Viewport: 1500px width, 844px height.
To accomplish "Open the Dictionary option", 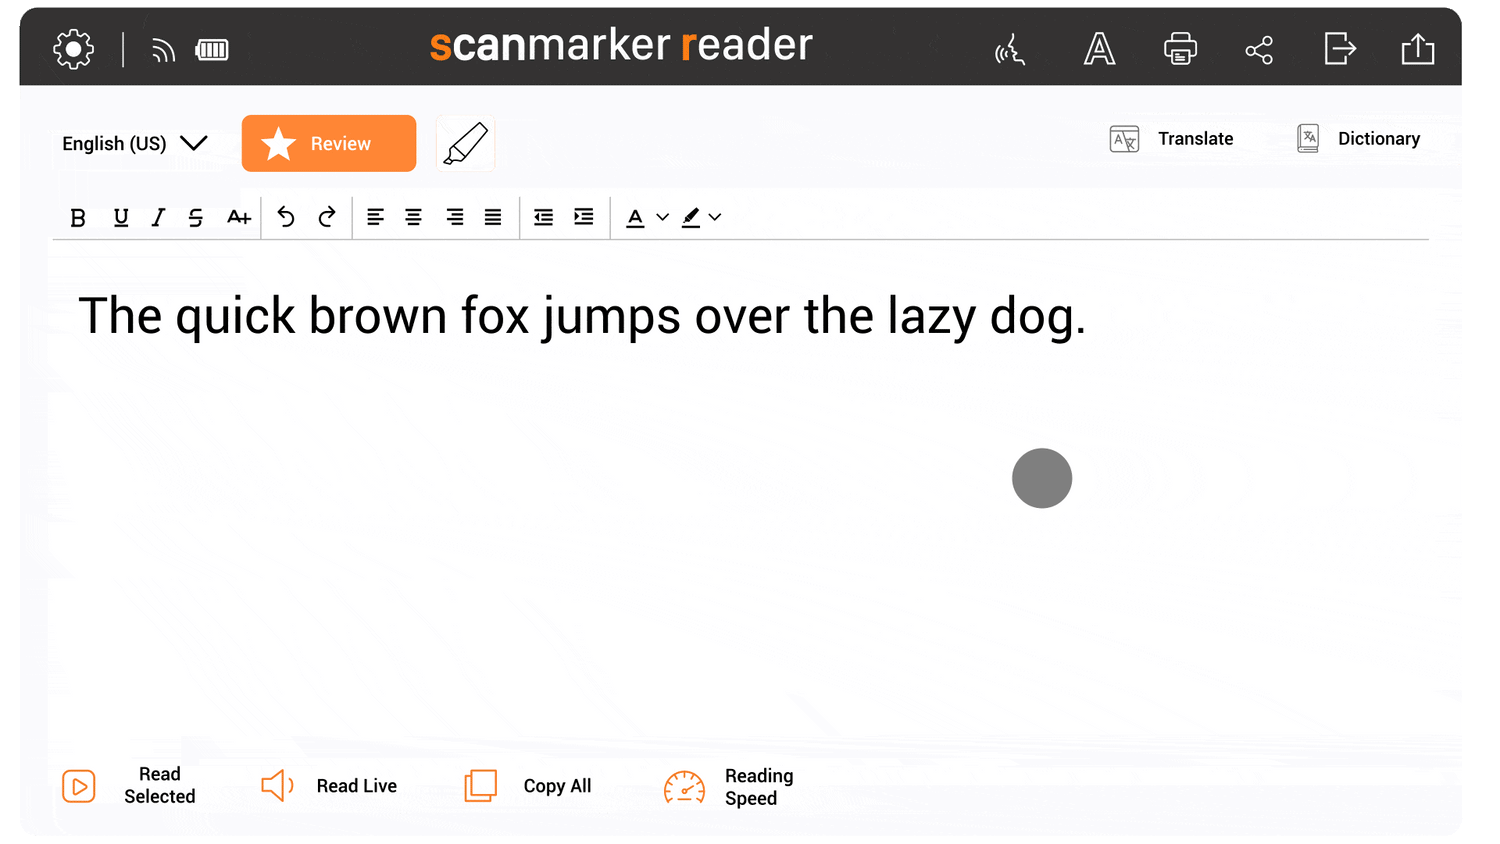I will [1358, 139].
